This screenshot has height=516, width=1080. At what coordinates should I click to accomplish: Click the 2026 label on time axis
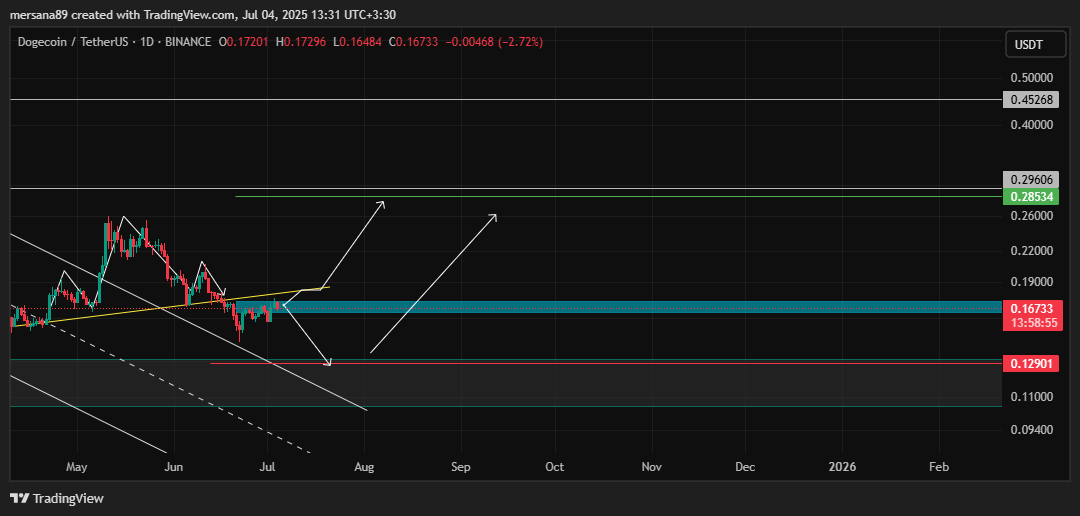pos(842,467)
